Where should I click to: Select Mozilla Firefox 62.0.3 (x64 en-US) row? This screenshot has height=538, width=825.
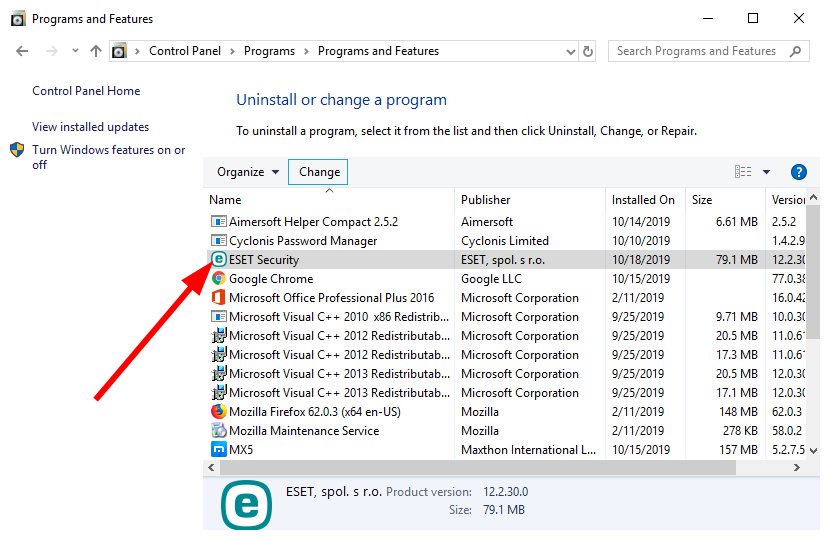point(315,412)
